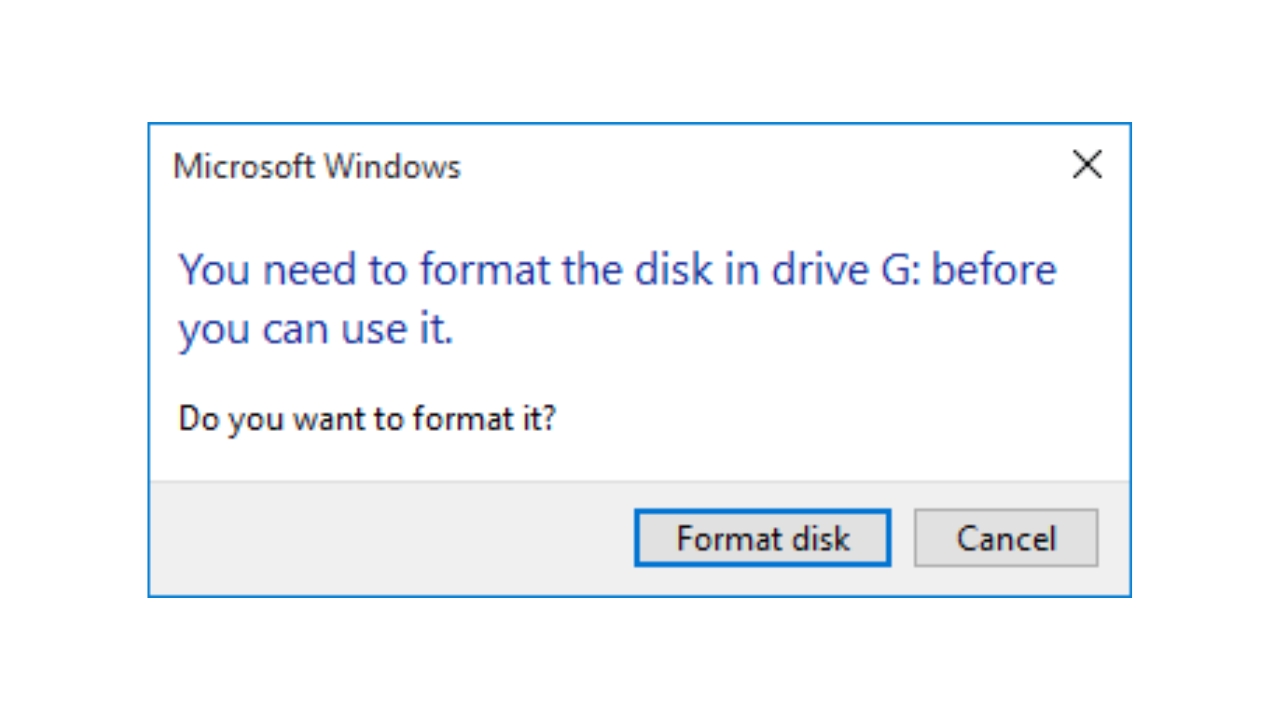Click the empty area beside the buttons
The width and height of the screenshot is (1280, 720).
[x=380, y=538]
